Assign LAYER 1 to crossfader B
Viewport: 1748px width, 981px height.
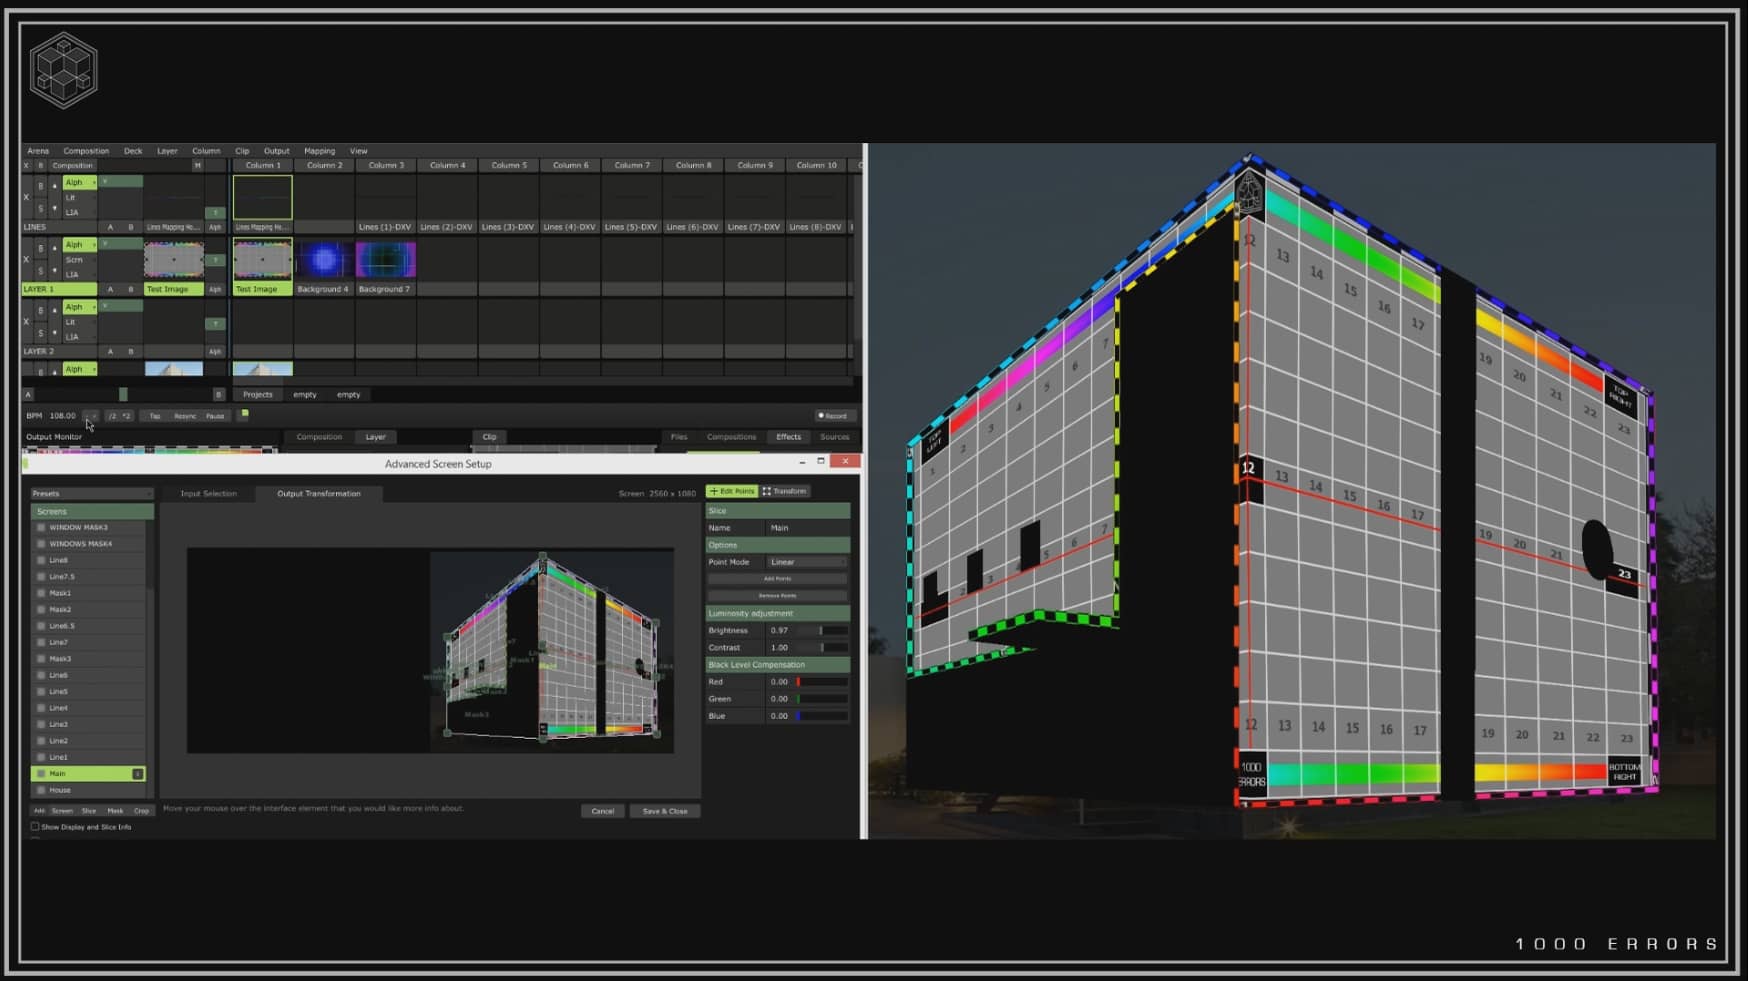[130, 289]
